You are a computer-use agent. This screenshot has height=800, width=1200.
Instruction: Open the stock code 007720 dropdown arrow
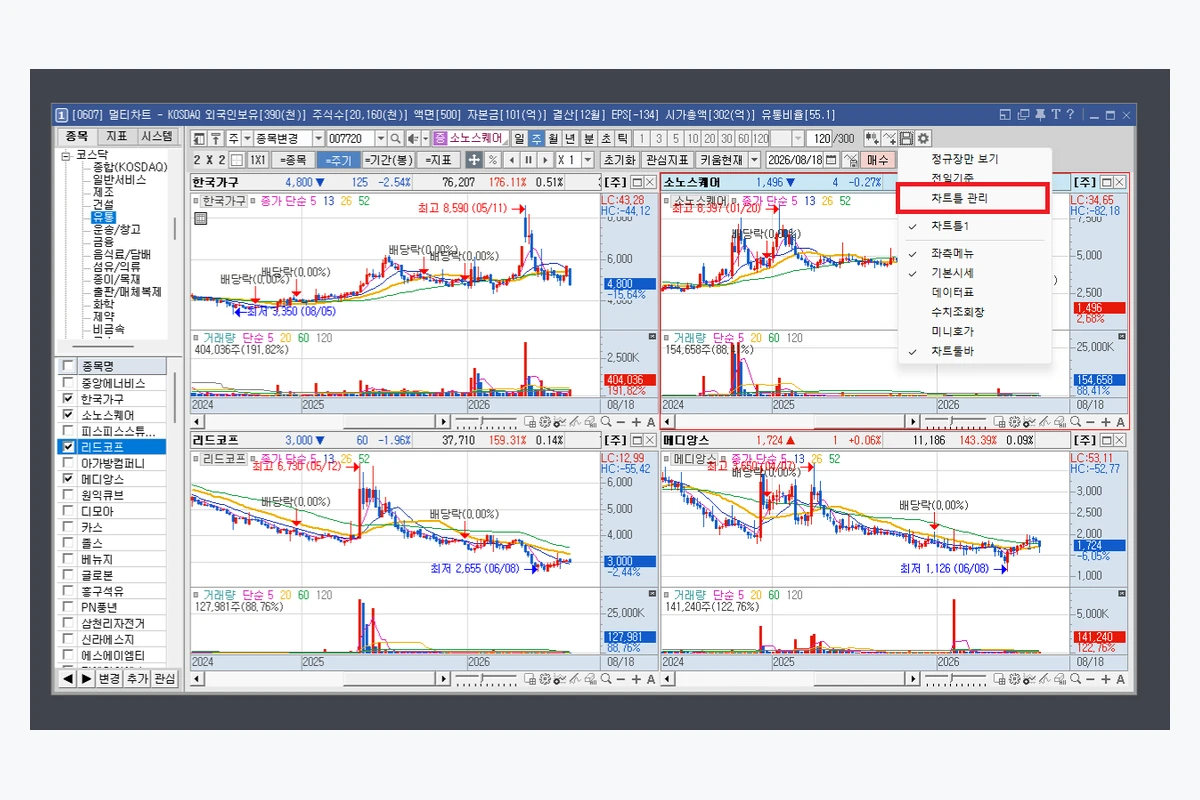tap(381, 139)
